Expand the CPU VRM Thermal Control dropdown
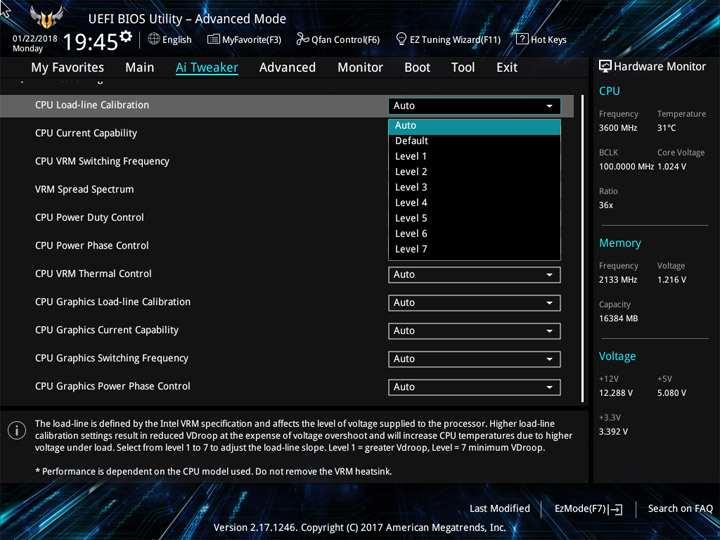The width and height of the screenshot is (720, 540). point(474,275)
